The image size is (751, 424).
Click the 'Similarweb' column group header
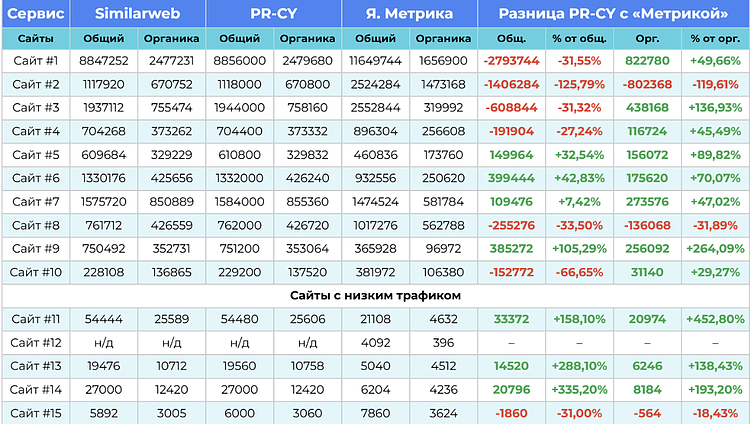(x=137, y=13)
